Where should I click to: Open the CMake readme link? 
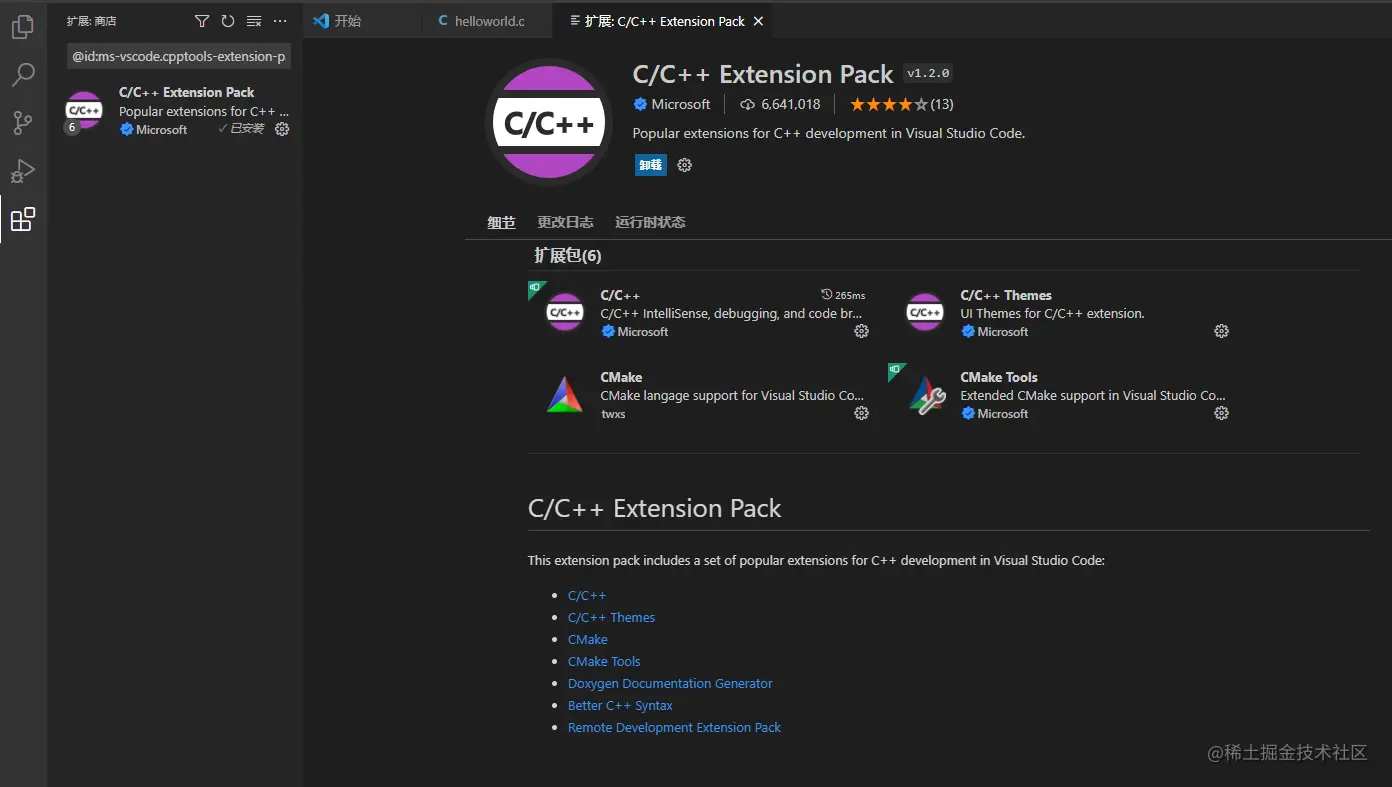[x=588, y=639]
